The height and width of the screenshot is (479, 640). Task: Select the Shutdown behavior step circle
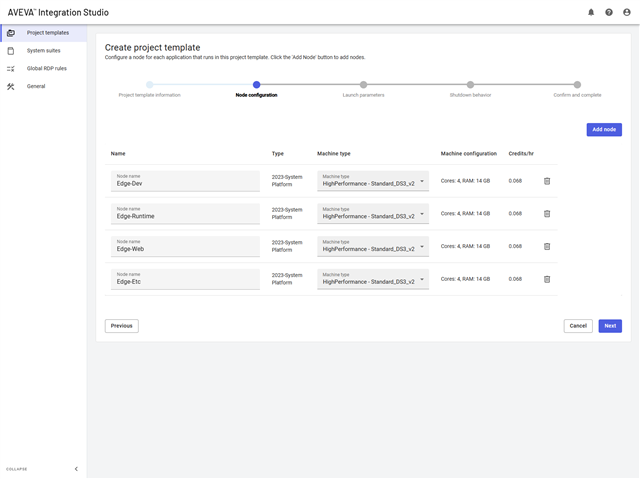tap(470, 85)
